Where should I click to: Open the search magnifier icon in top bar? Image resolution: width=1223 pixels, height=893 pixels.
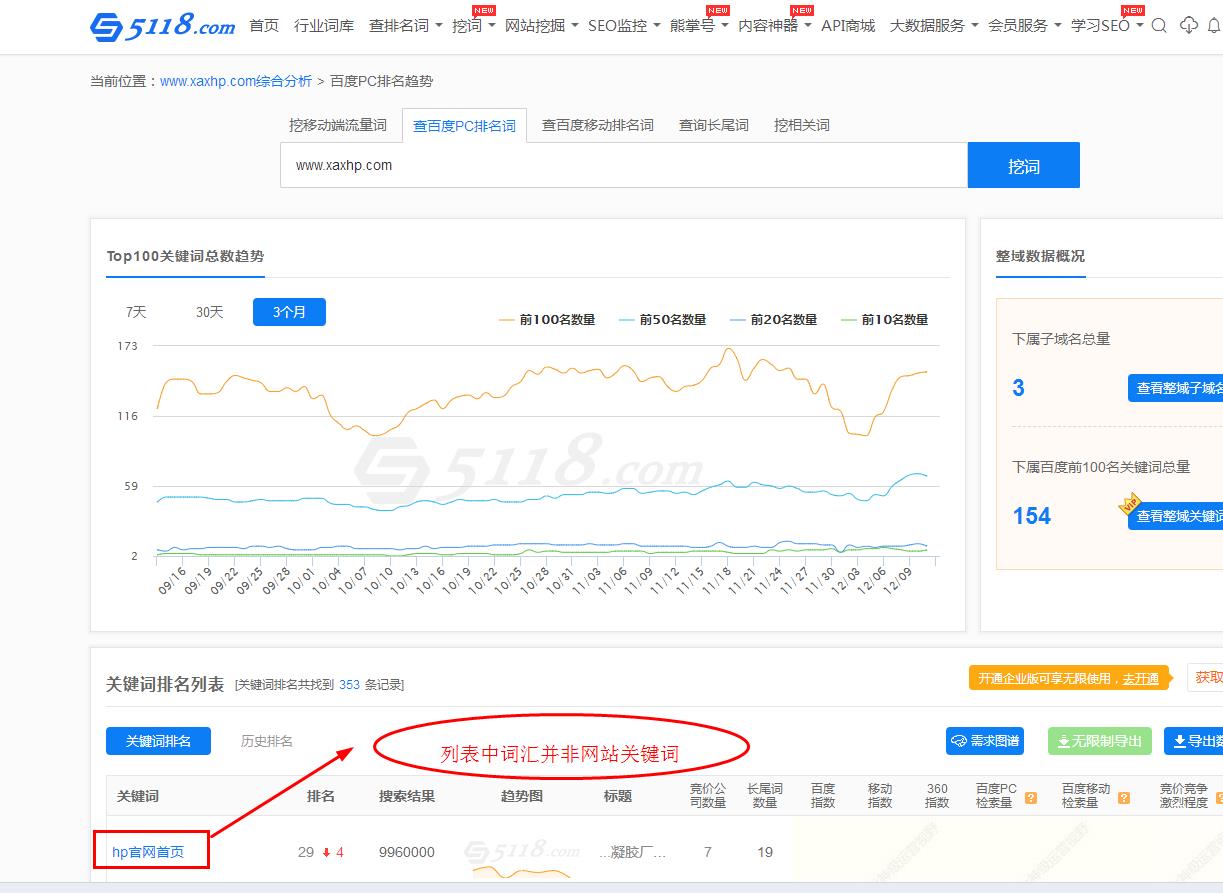point(1158,25)
